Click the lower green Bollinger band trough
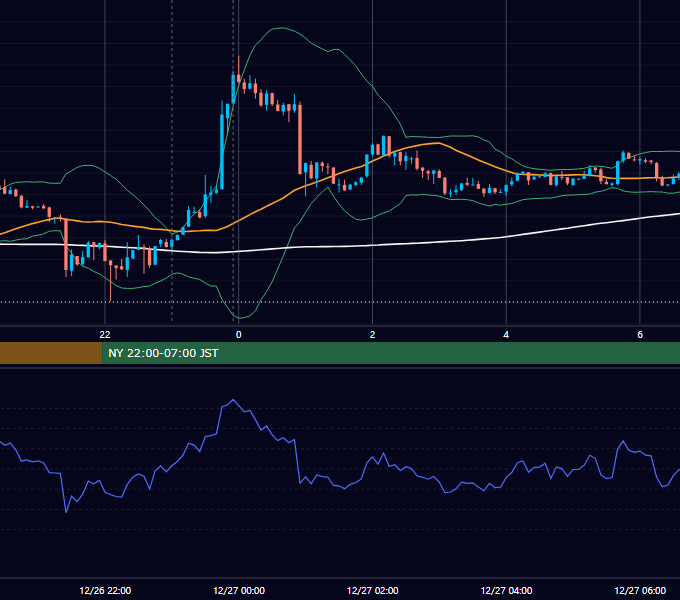The image size is (680, 600). (x=240, y=318)
